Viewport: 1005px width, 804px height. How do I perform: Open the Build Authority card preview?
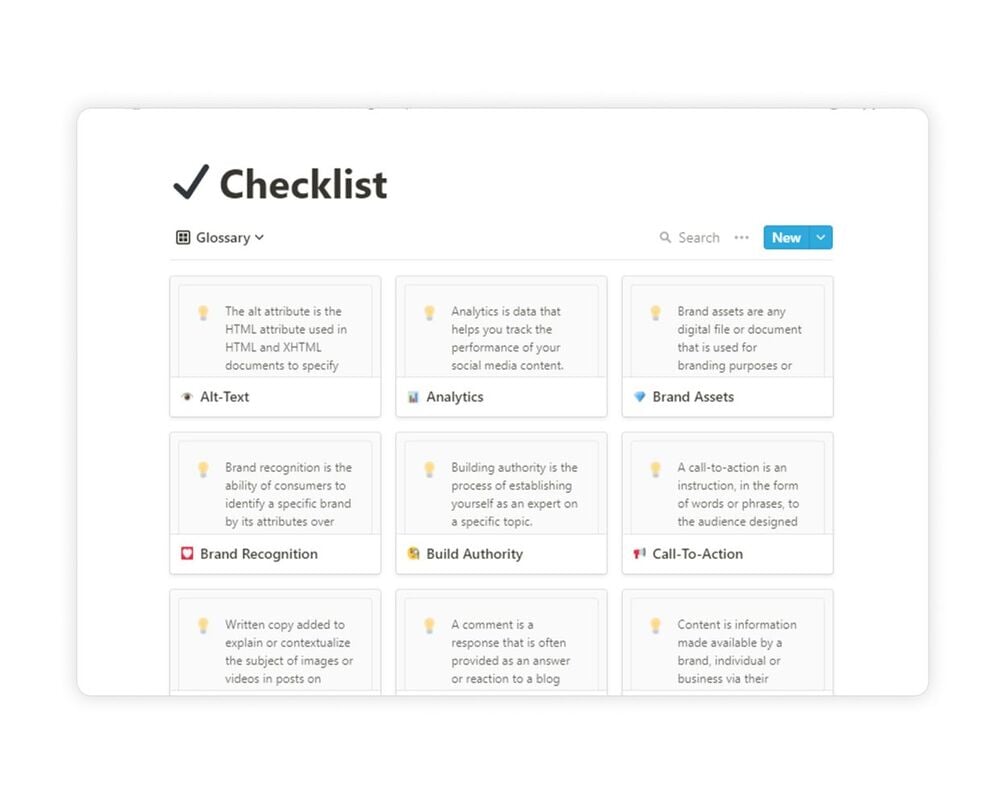point(501,487)
